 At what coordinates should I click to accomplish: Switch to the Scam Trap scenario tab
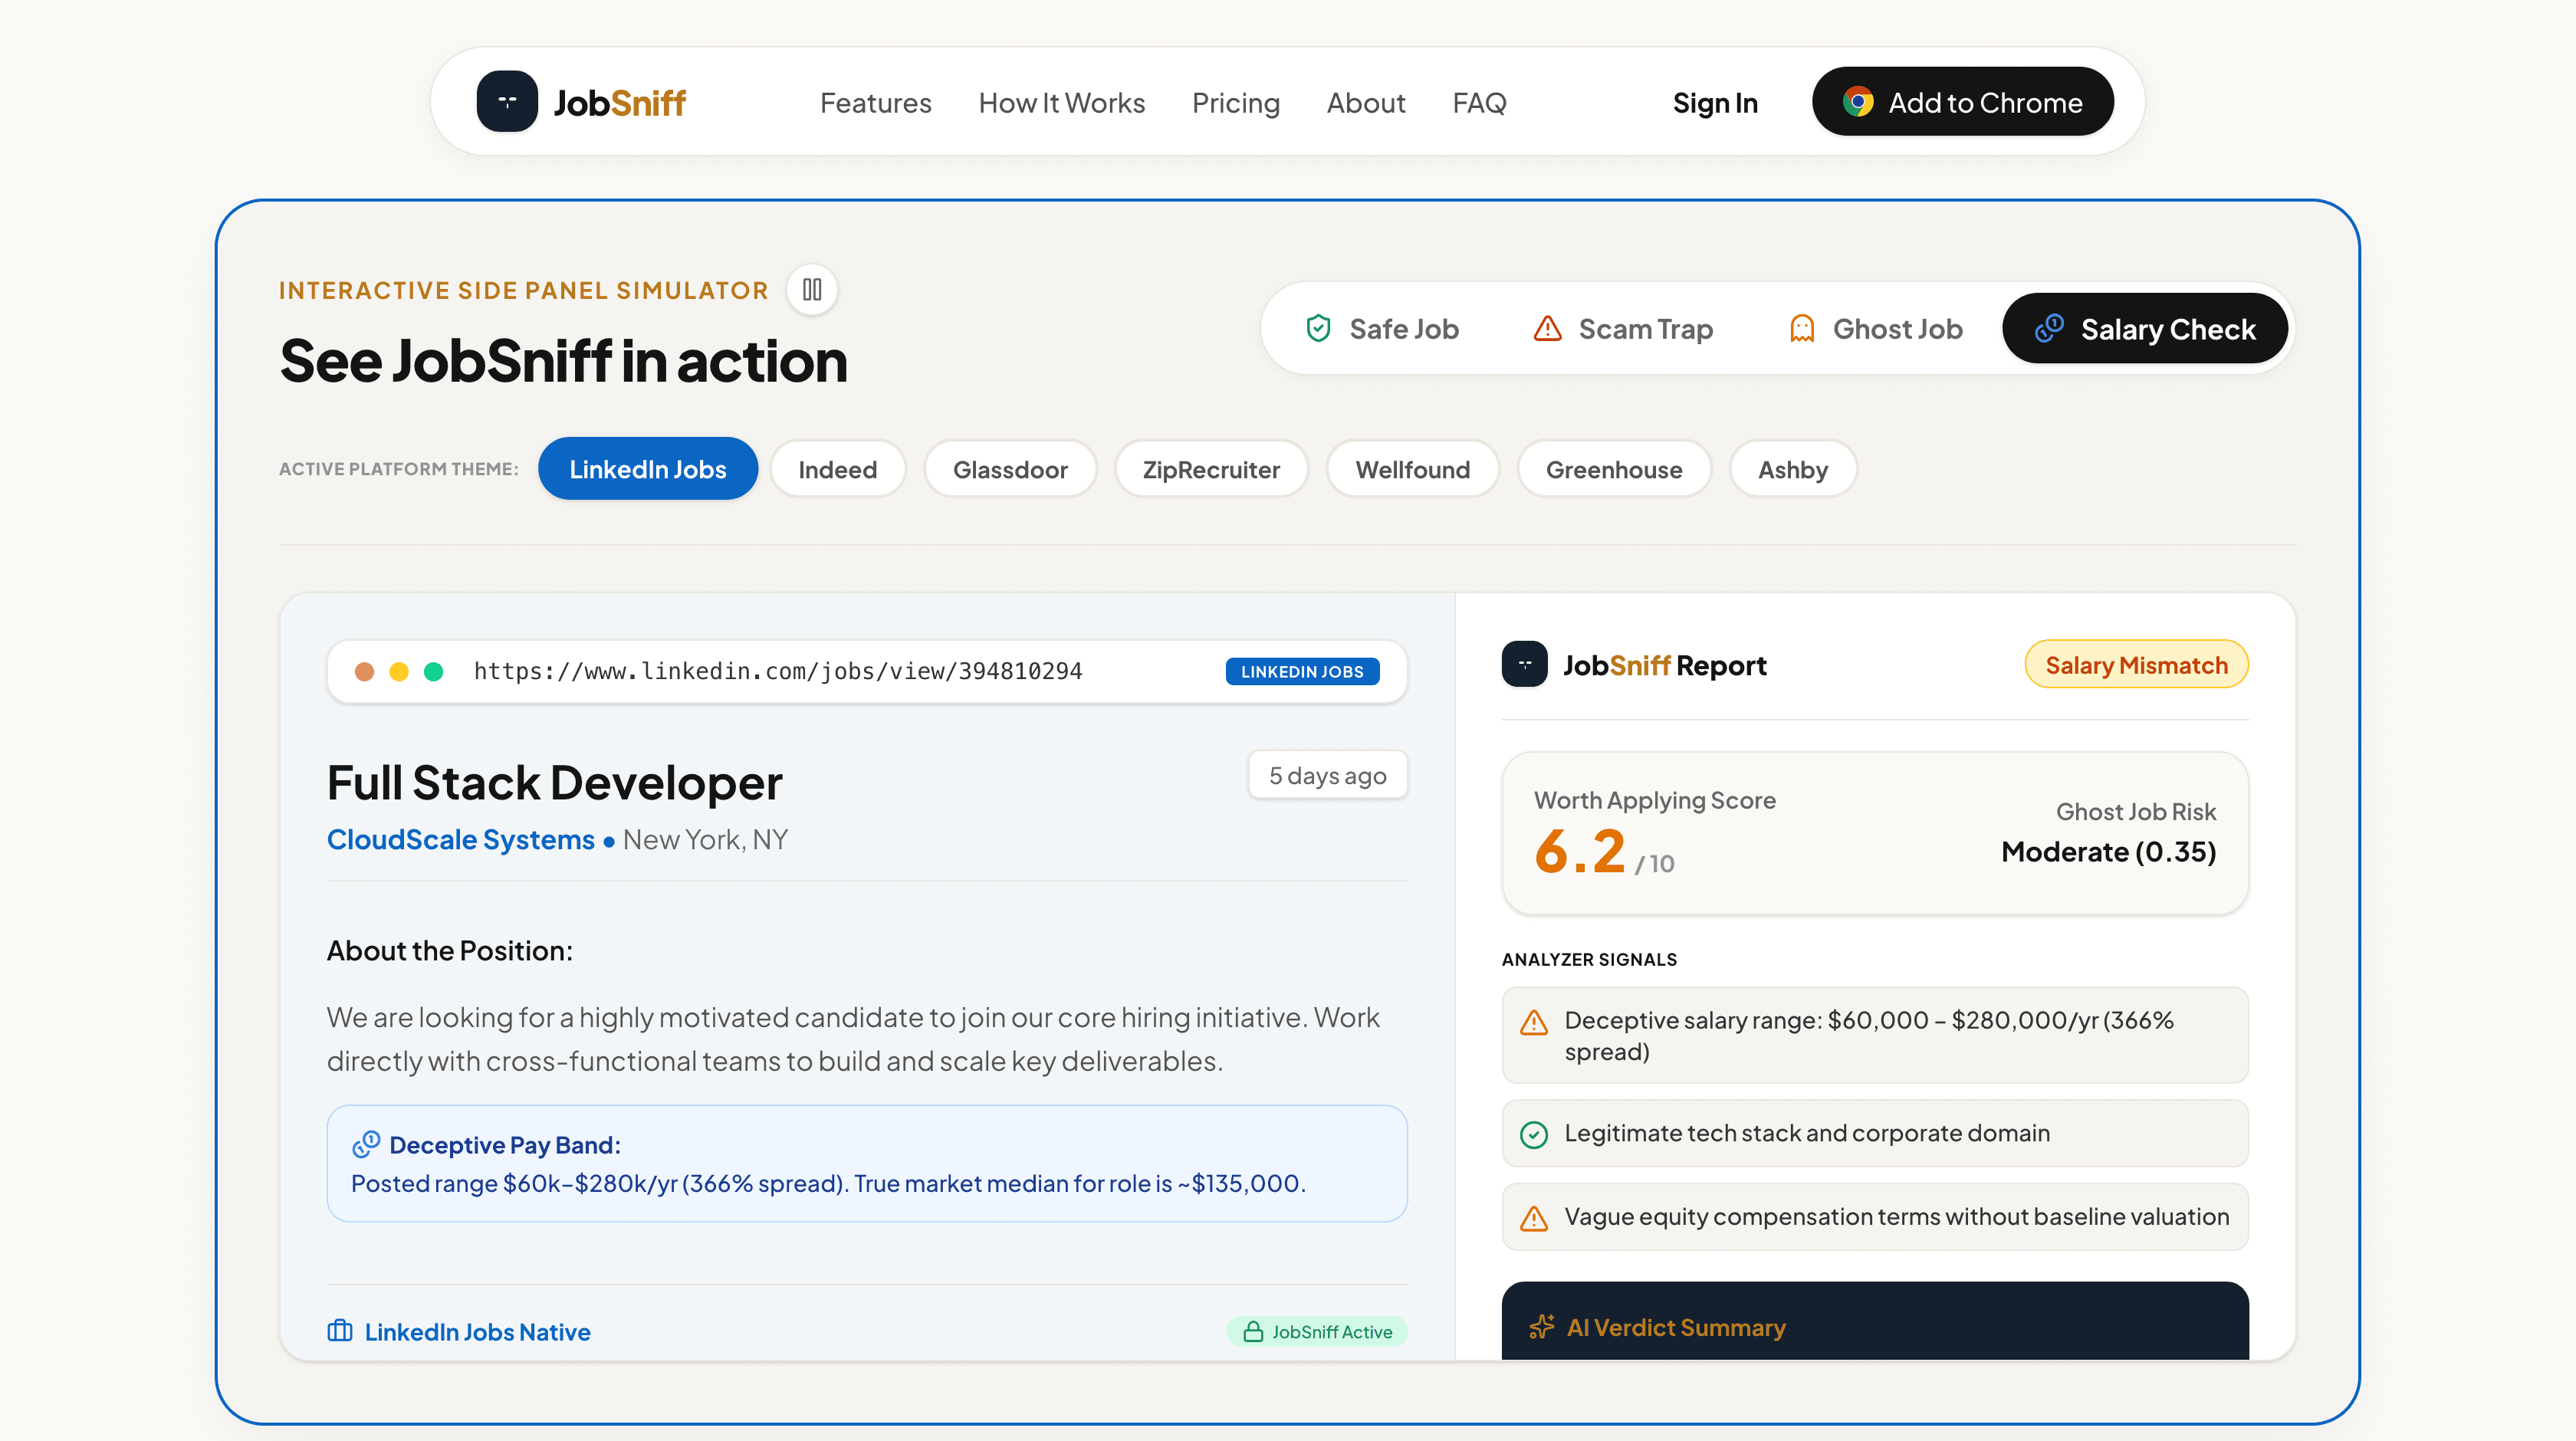tap(1622, 329)
